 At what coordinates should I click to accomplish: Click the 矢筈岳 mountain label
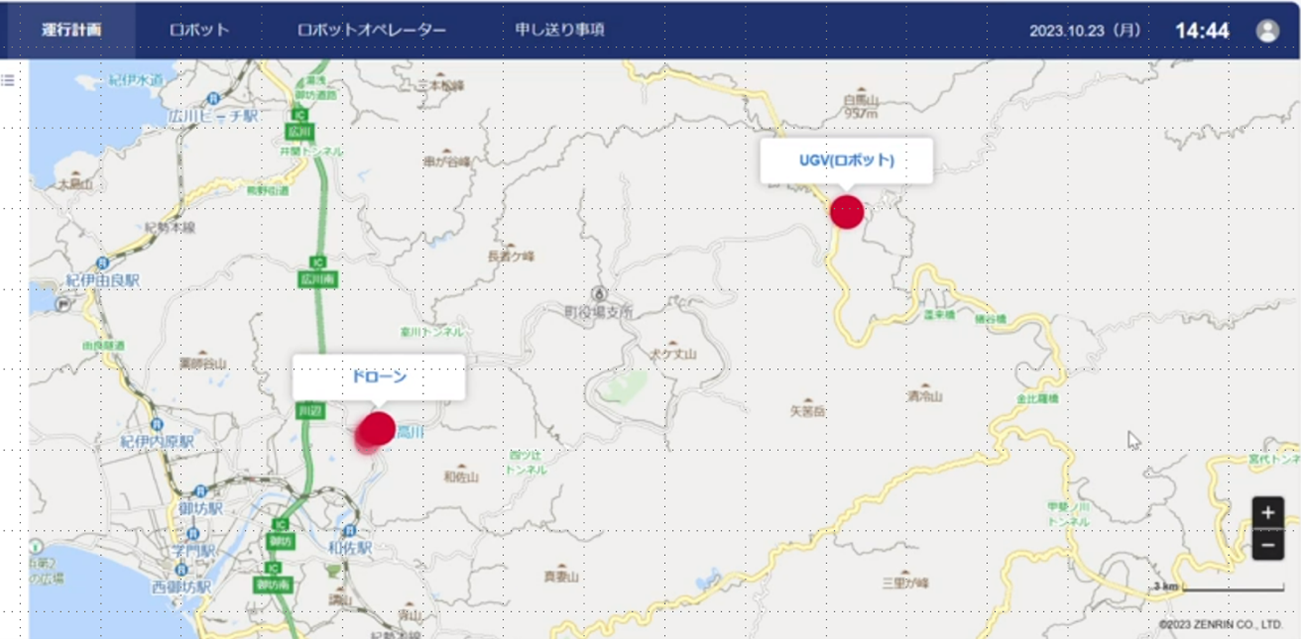click(x=807, y=411)
